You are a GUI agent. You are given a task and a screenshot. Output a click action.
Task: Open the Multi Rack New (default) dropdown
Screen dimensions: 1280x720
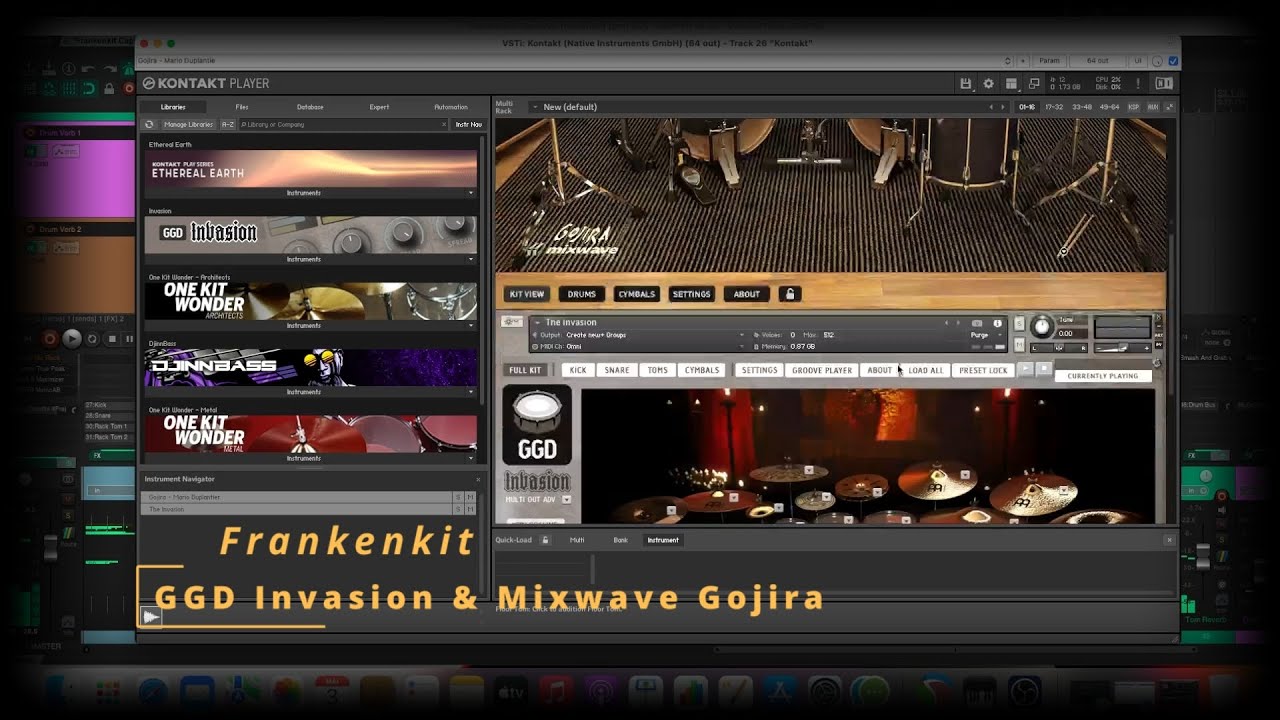[x=534, y=107]
